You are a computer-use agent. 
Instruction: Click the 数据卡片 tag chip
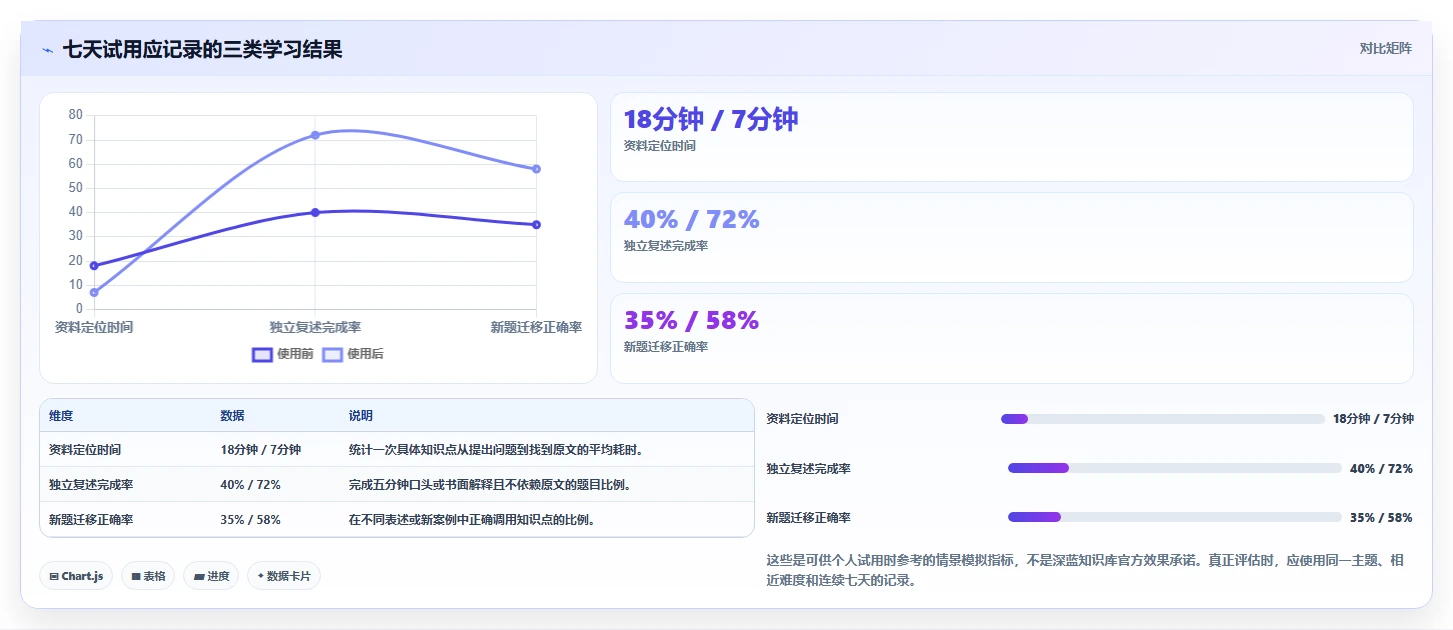click(x=284, y=576)
